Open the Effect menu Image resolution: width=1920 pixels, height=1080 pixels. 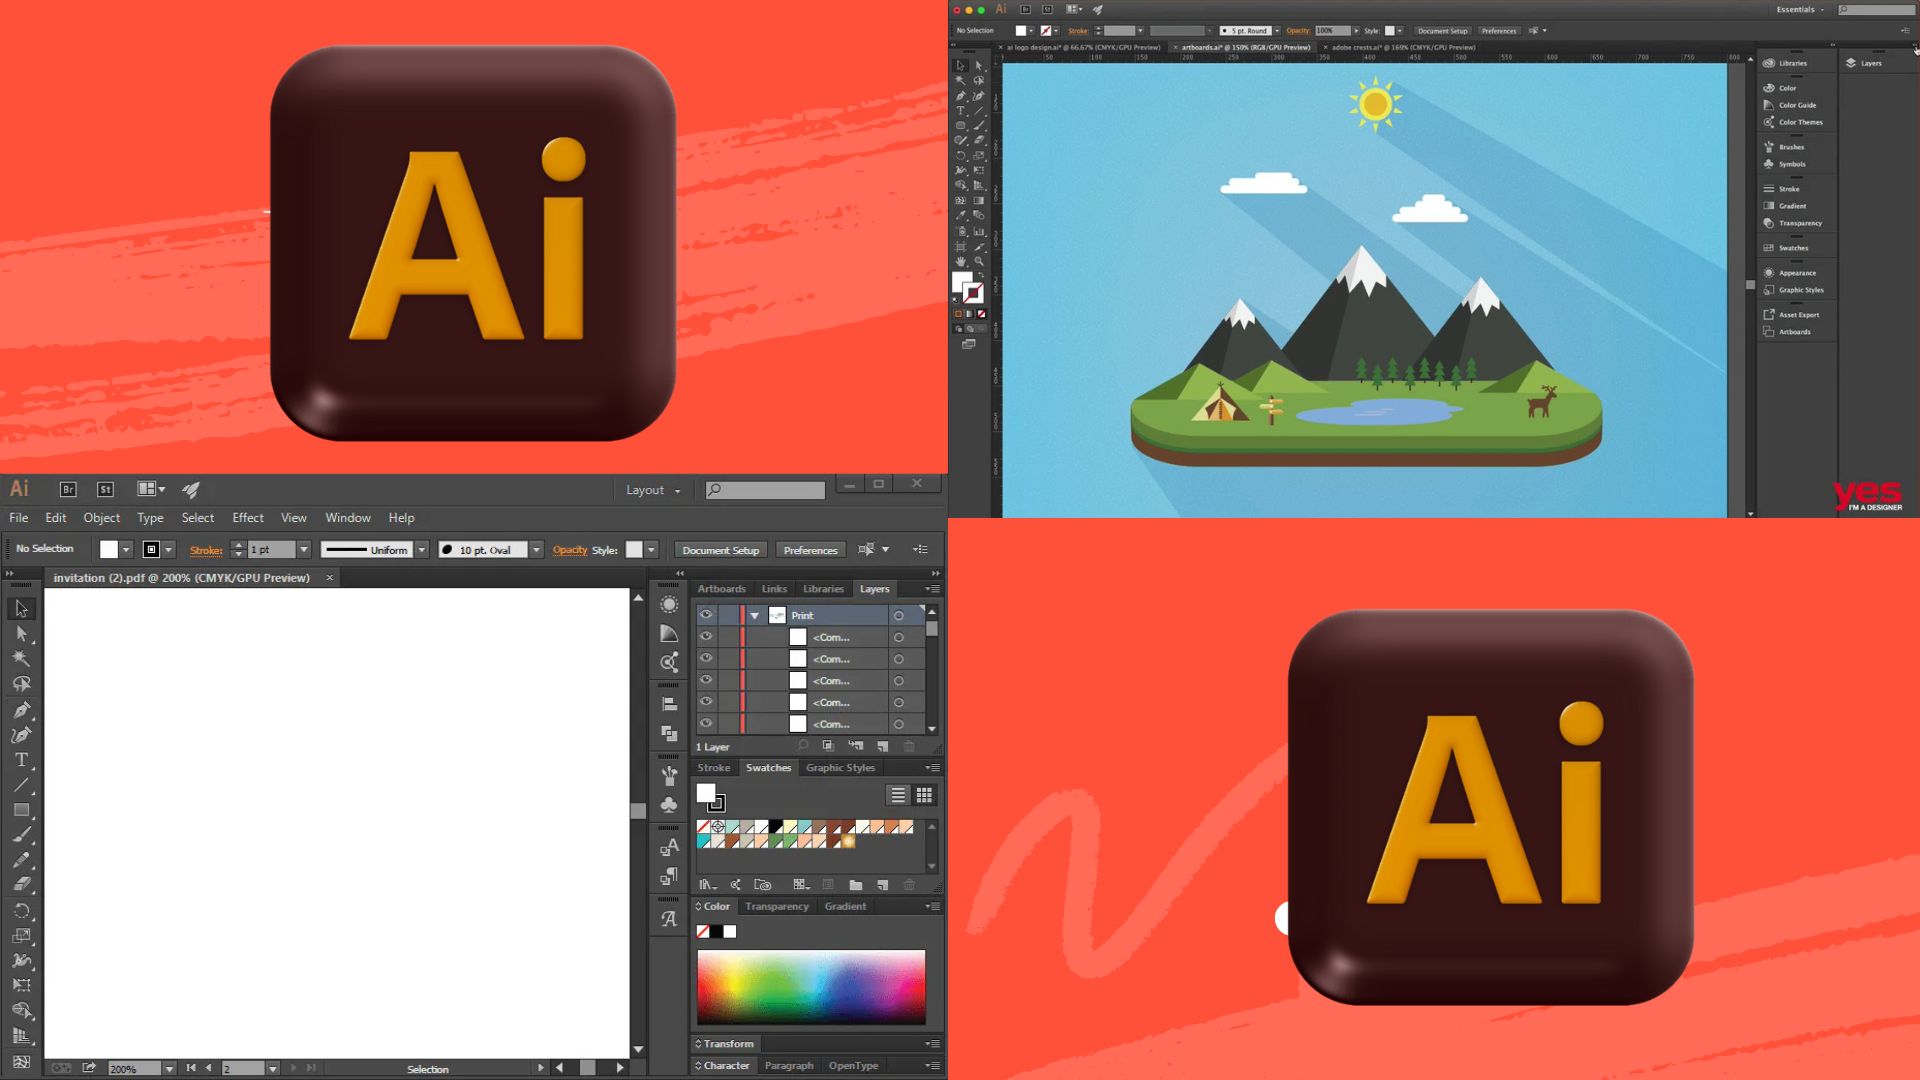tap(248, 518)
